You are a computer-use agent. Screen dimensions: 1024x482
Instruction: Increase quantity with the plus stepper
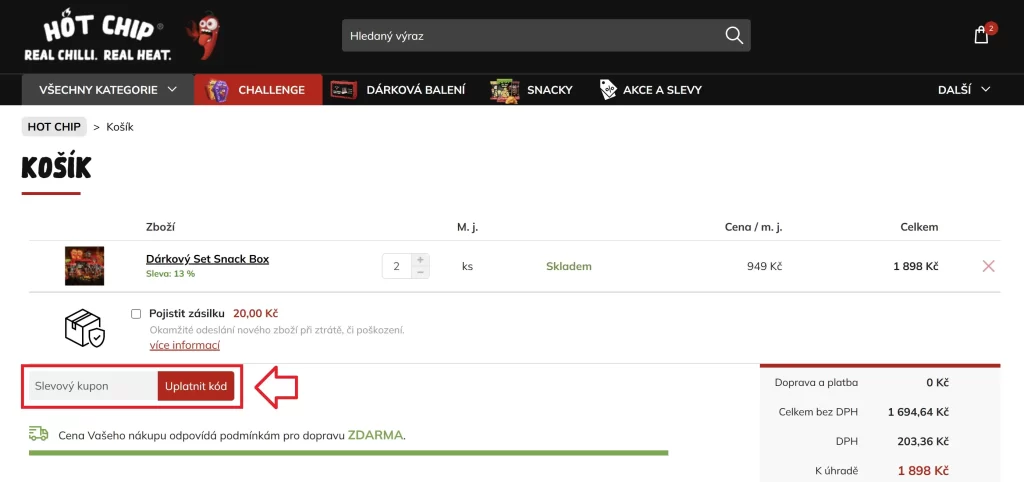point(421,260)
